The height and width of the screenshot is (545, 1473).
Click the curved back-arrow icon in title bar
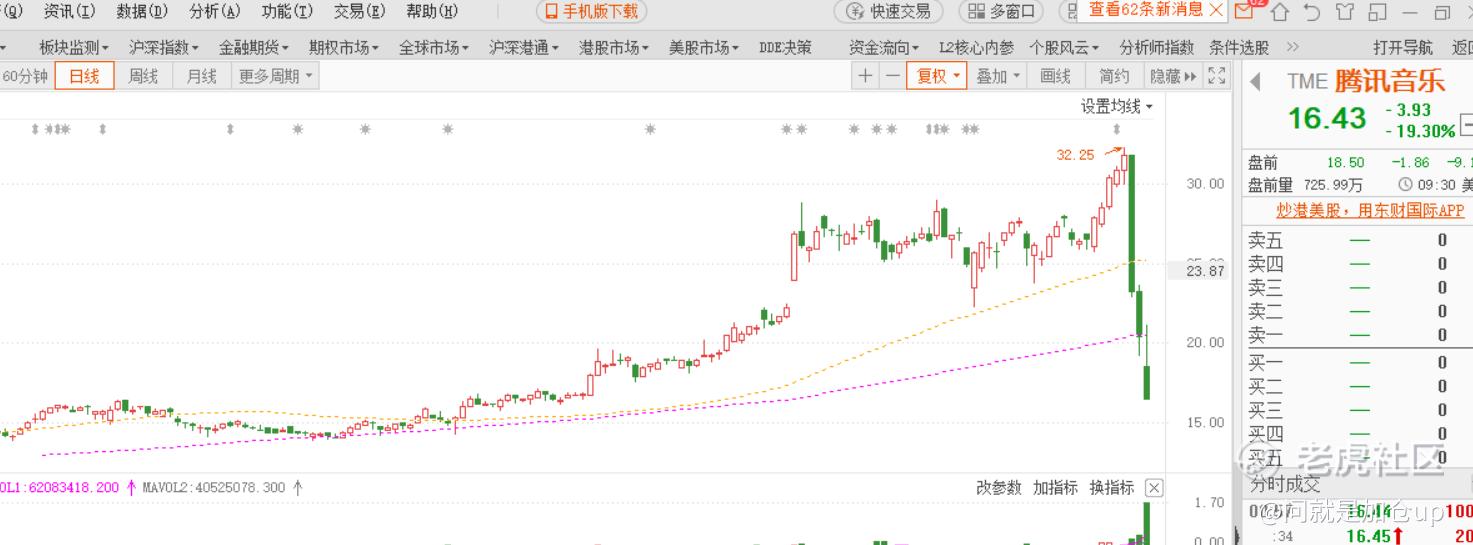1312,12
